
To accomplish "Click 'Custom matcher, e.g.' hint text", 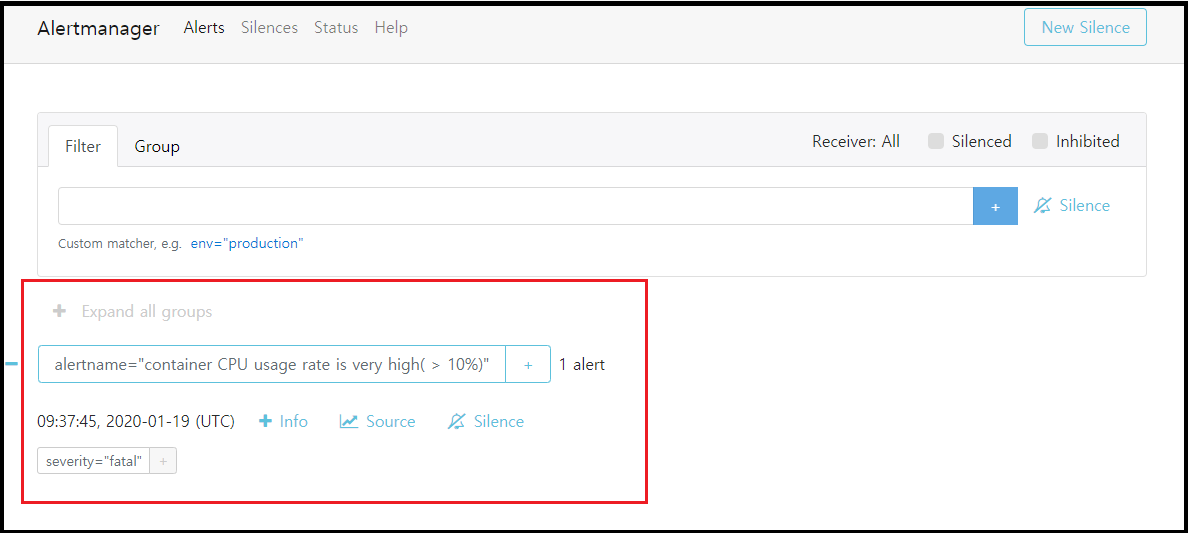I will pos(120,244).
